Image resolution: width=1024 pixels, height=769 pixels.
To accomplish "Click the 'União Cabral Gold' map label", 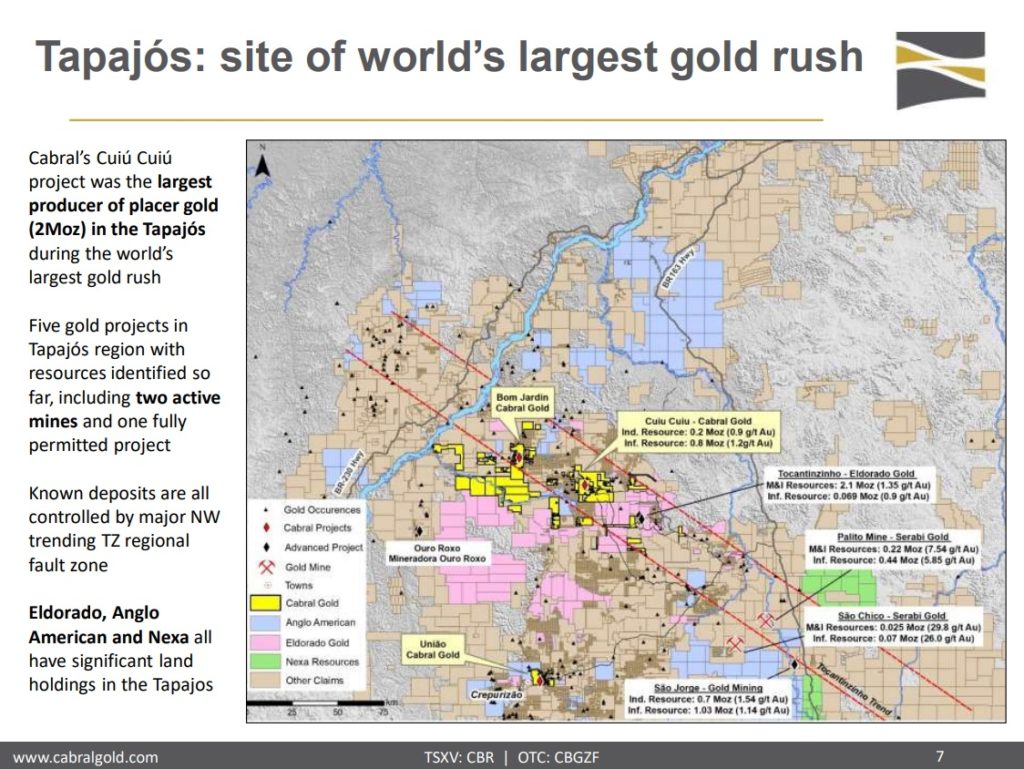I will (x=432, y=650).
